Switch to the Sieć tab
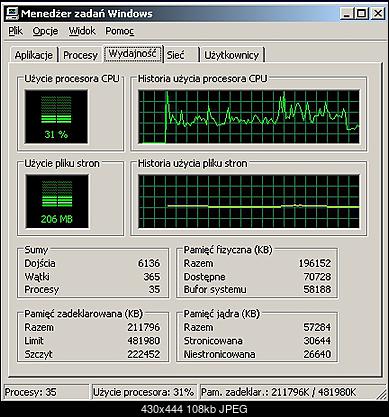 (182, 55)
